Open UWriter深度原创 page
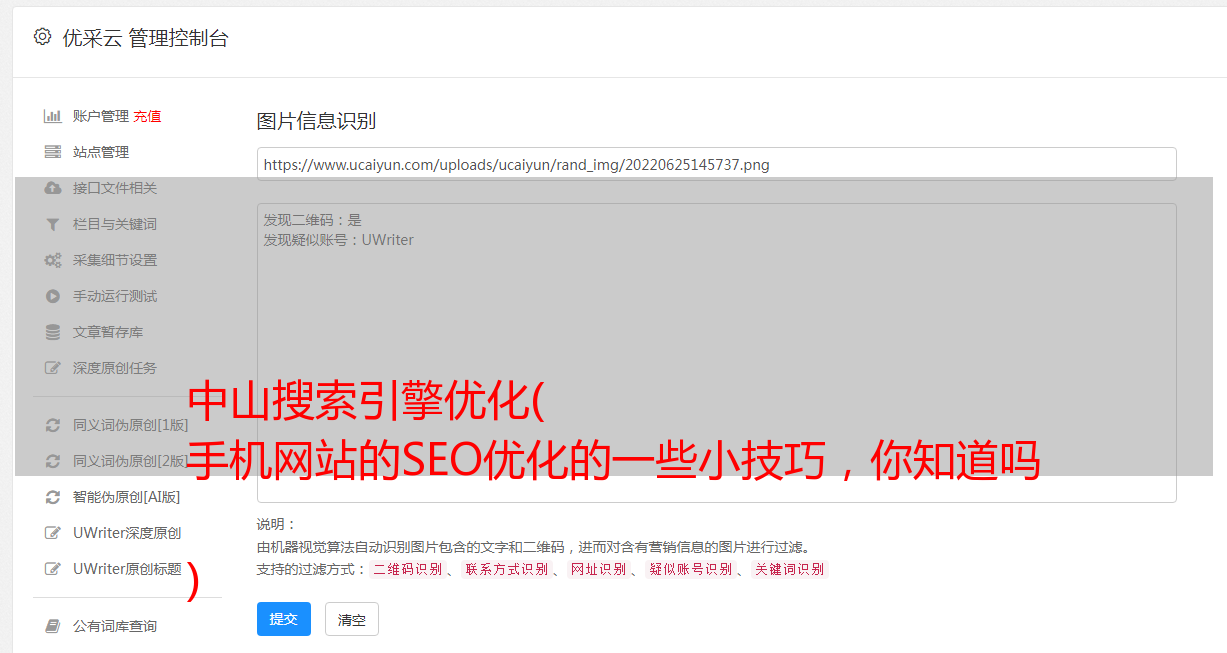The height and width of the screenshot is (653, 1227). [127, 533]
